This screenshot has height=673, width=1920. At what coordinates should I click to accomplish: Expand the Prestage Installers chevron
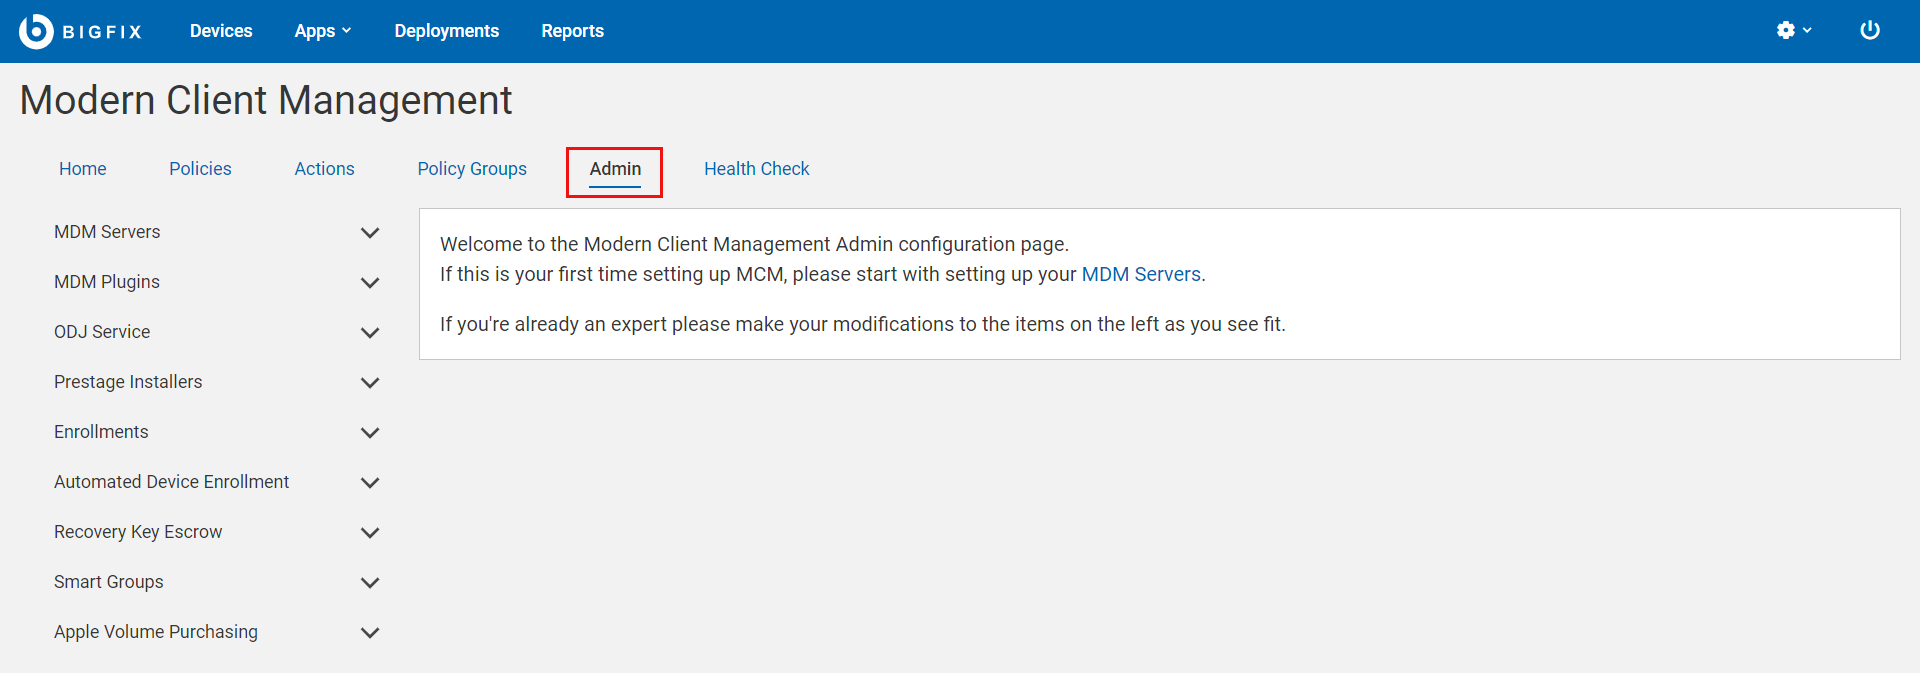[x=370, y=383]
